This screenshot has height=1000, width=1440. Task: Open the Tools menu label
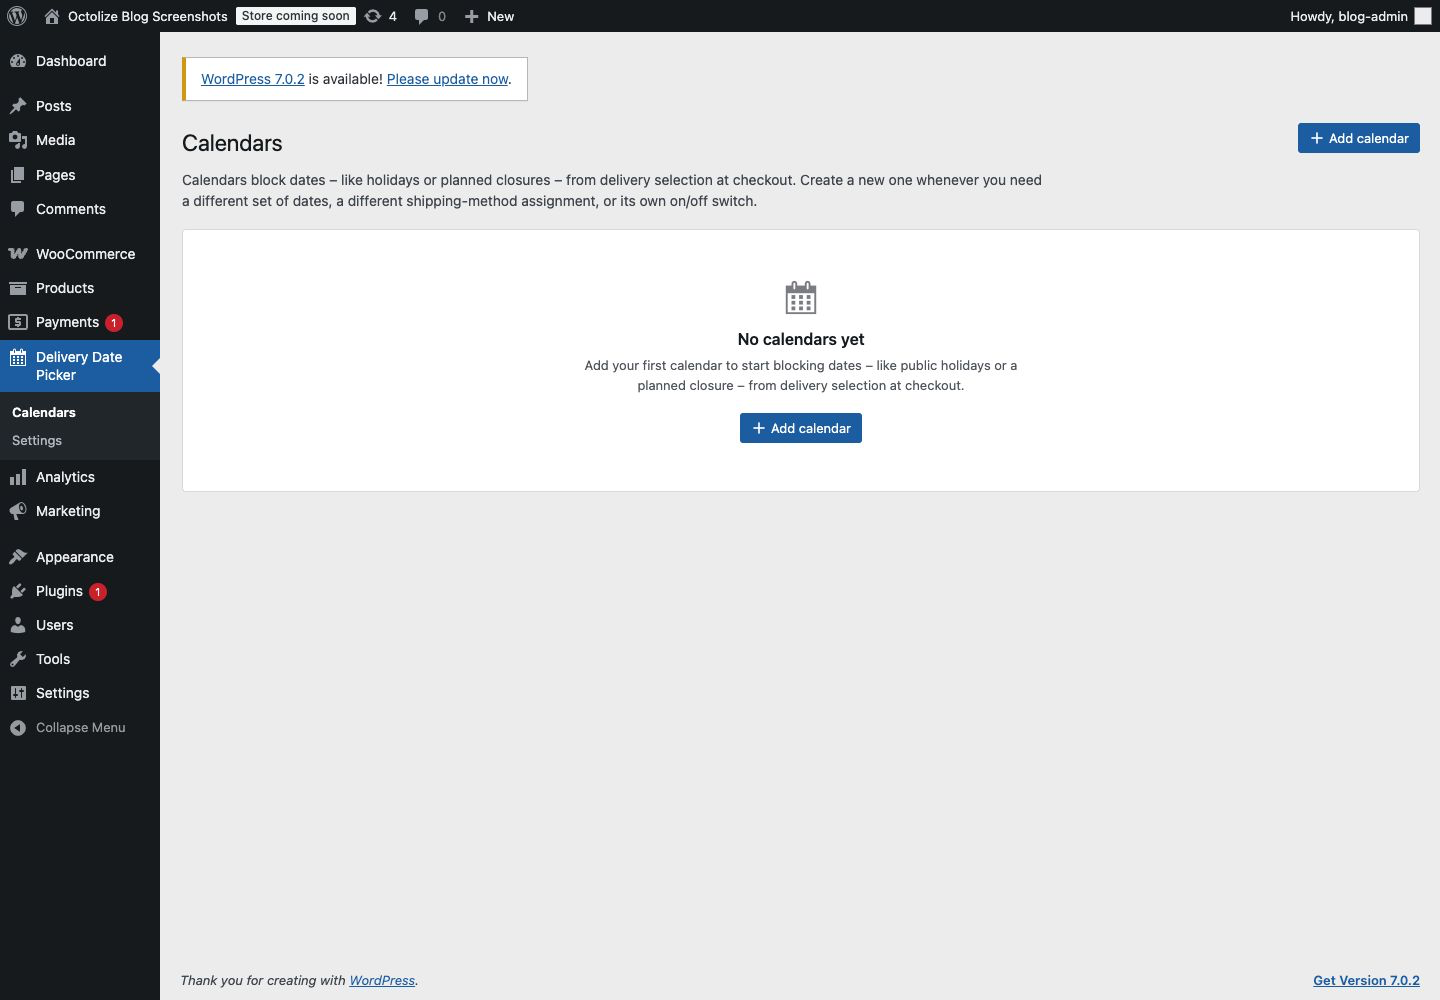click(x=53, y=659)
